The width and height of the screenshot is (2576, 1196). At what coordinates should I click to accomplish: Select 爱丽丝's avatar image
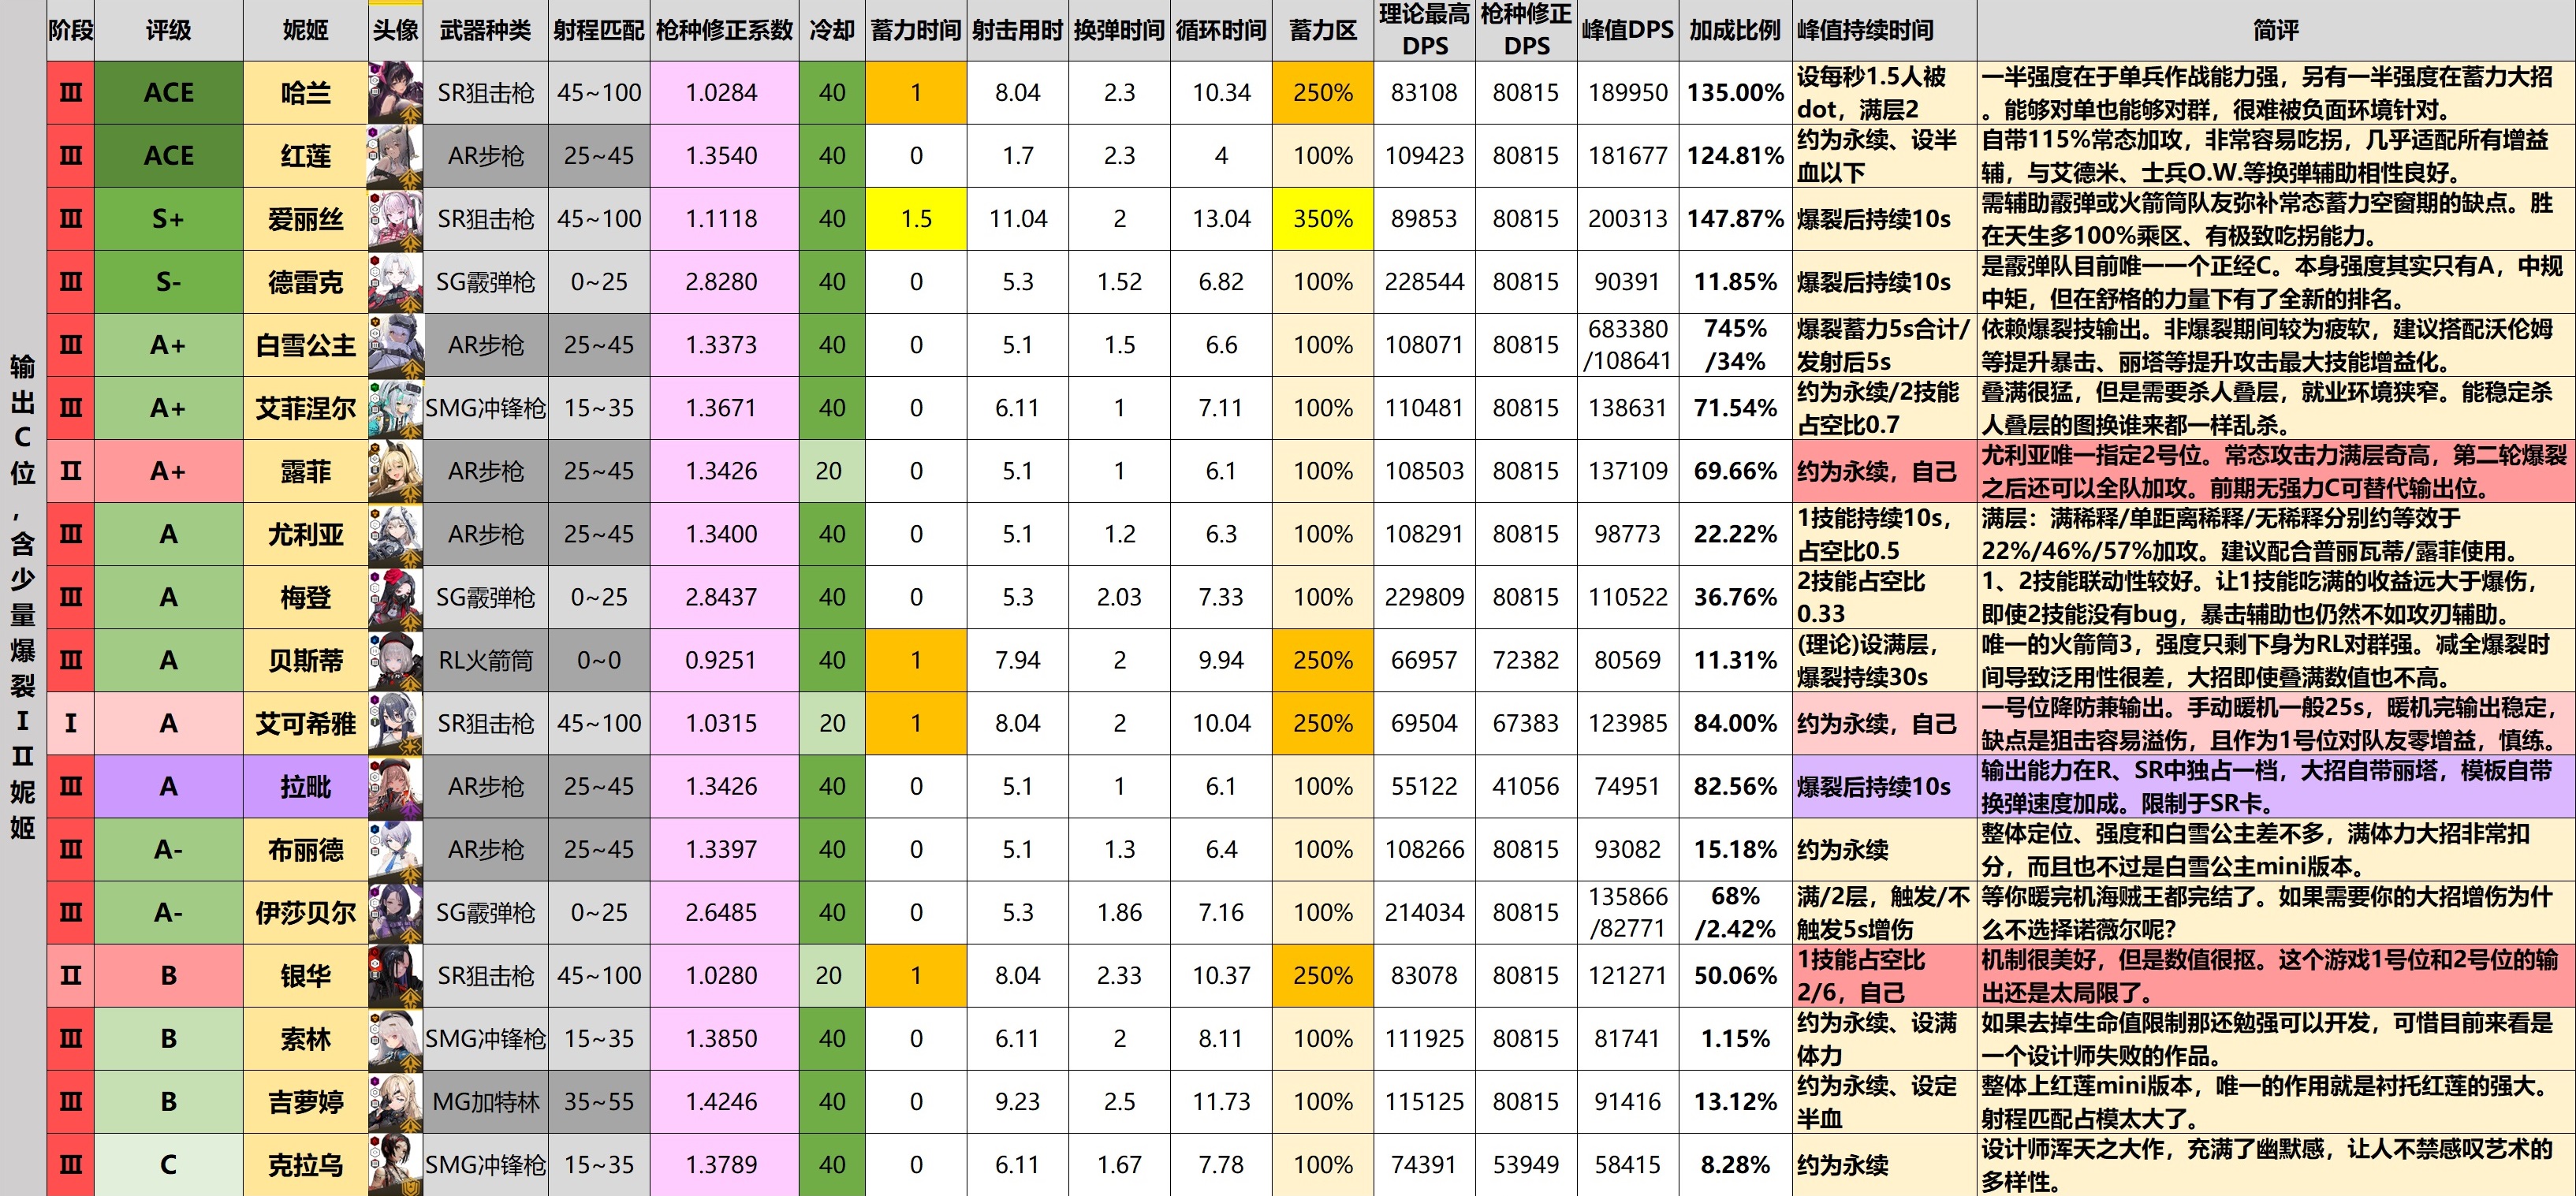(x=395, y=219)
